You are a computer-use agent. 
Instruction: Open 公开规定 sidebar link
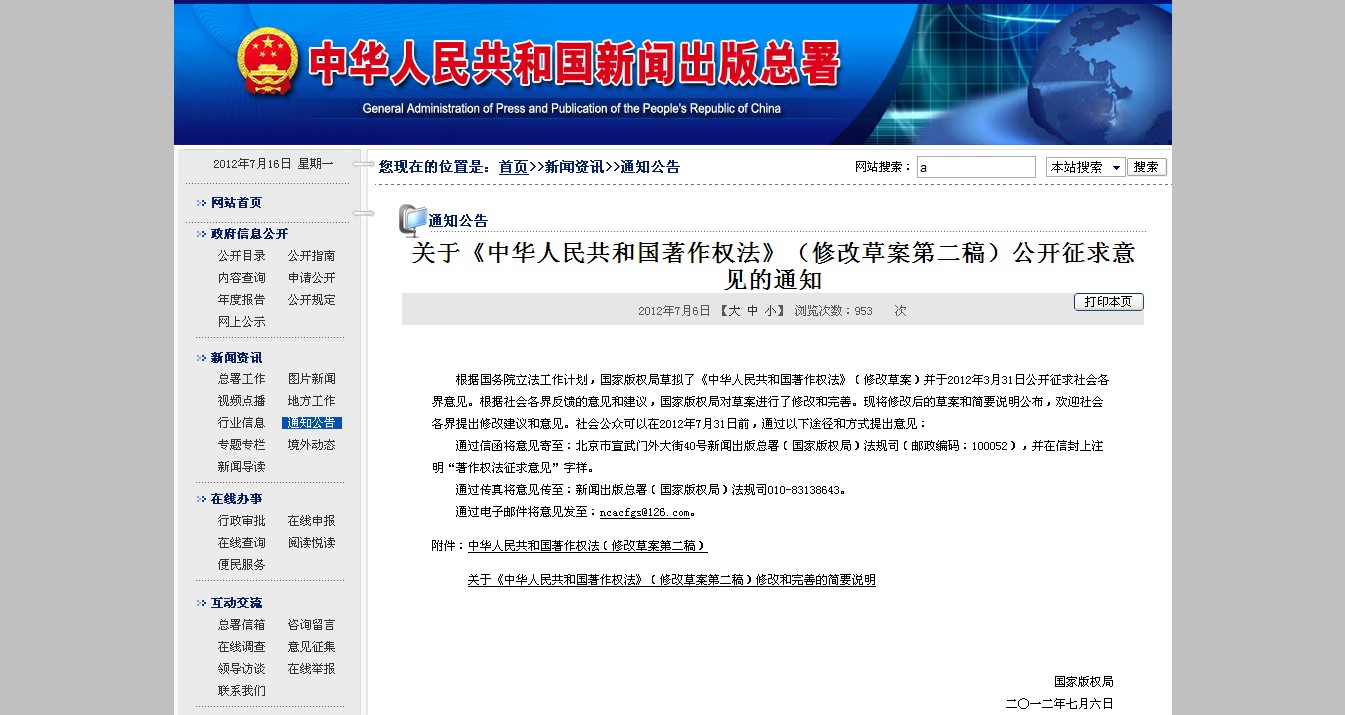coord(312,300)
